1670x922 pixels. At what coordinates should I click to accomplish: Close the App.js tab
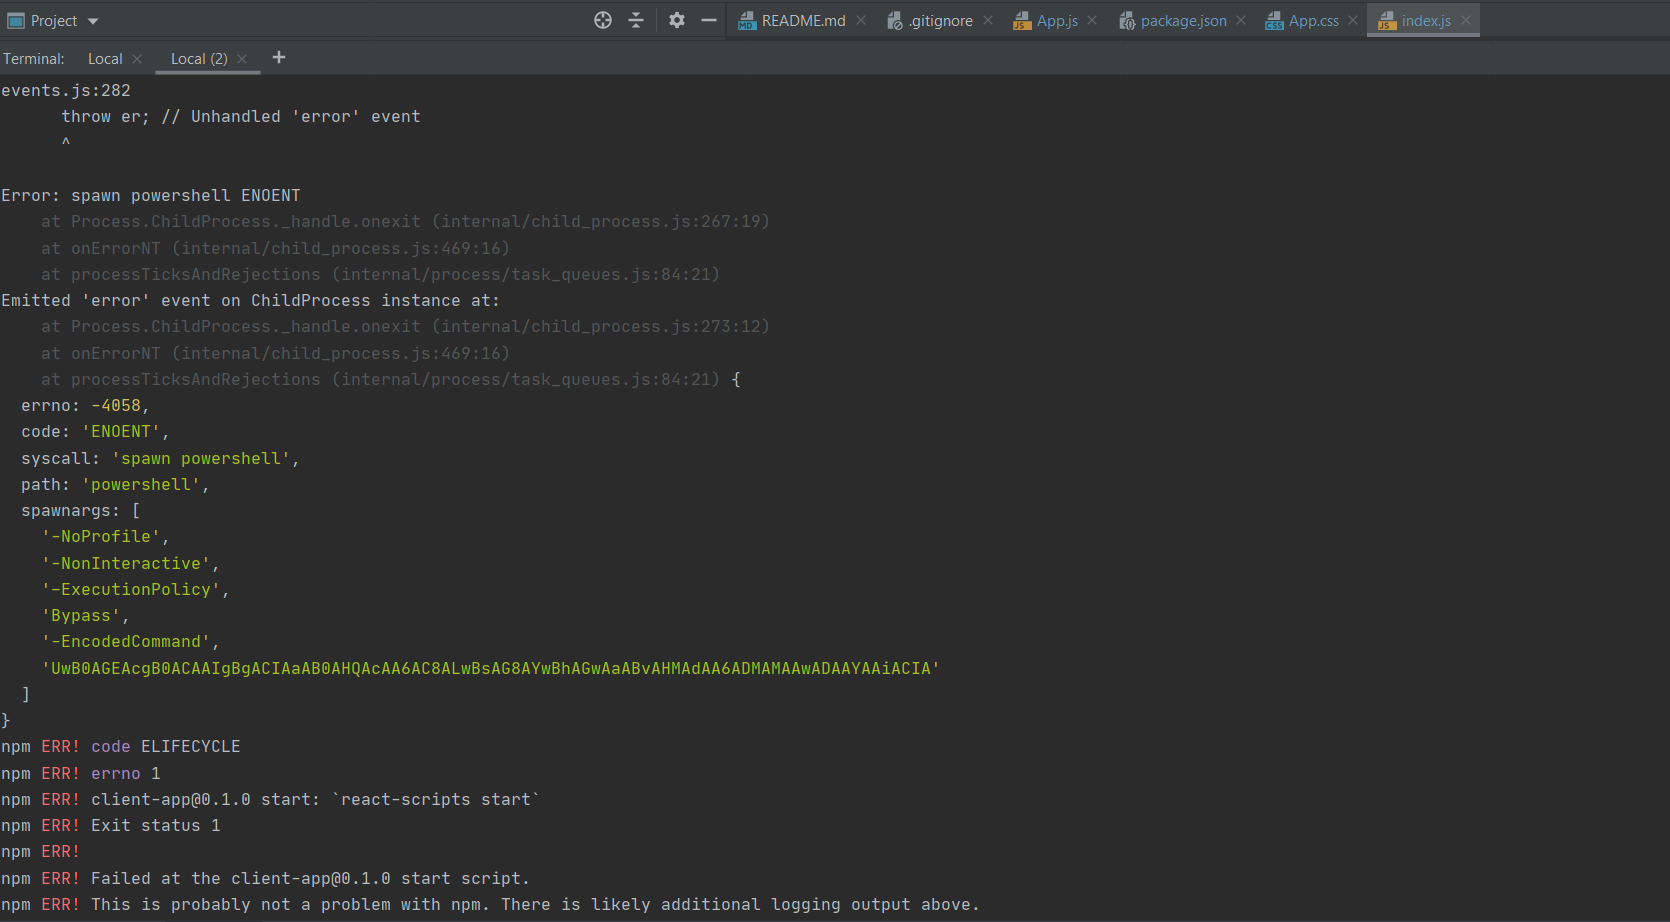click(1092, 20)
